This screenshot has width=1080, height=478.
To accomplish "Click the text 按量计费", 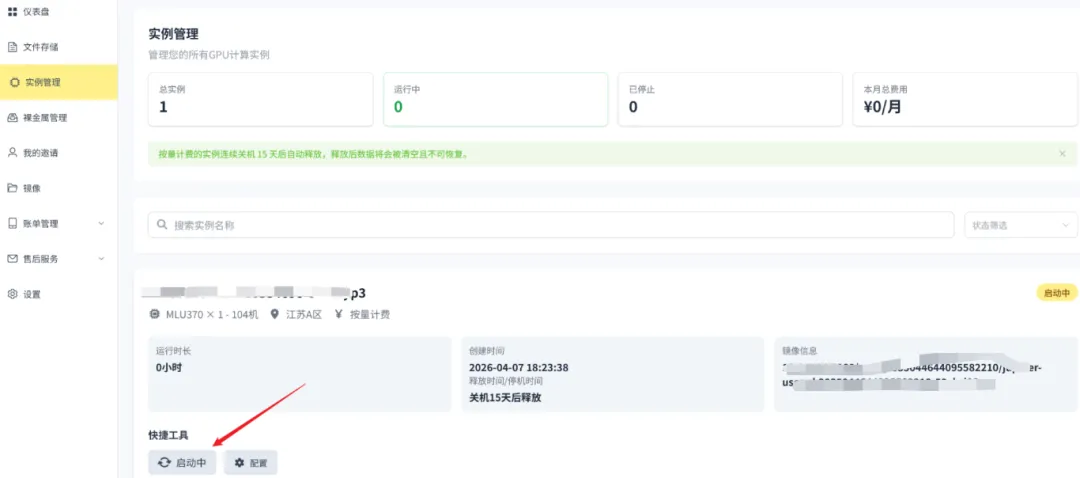I will point(370,315).
